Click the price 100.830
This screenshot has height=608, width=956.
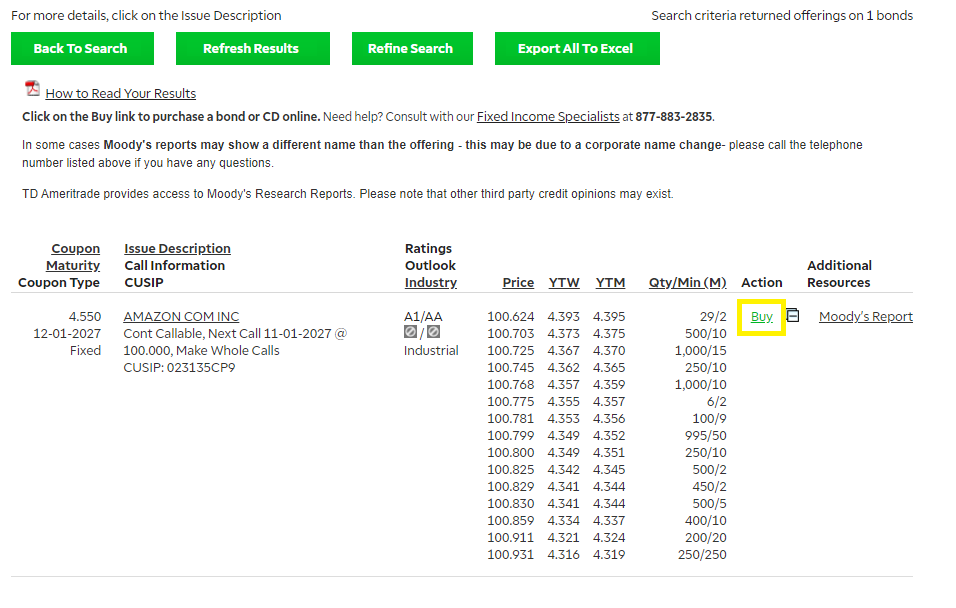pos(510,505)
